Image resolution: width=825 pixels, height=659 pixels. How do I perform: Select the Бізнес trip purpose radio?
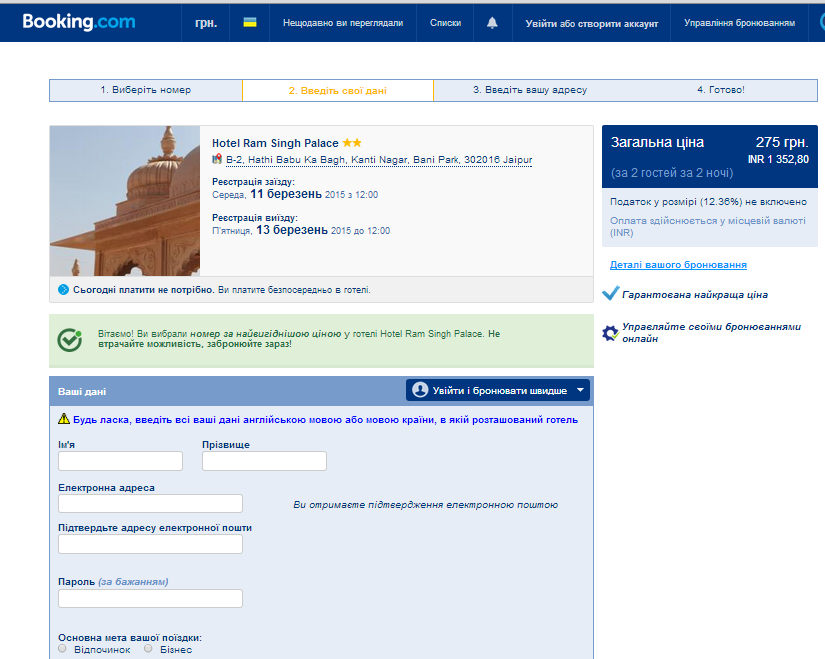pyautogui.click(x=148, y=648)
